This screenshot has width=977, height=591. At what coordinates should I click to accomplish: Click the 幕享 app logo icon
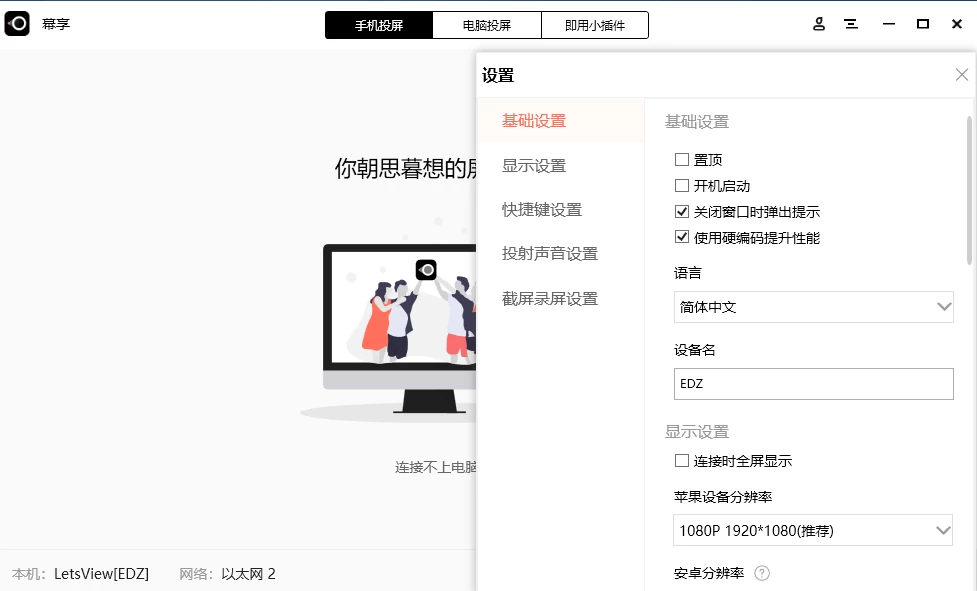coord(16,23)
